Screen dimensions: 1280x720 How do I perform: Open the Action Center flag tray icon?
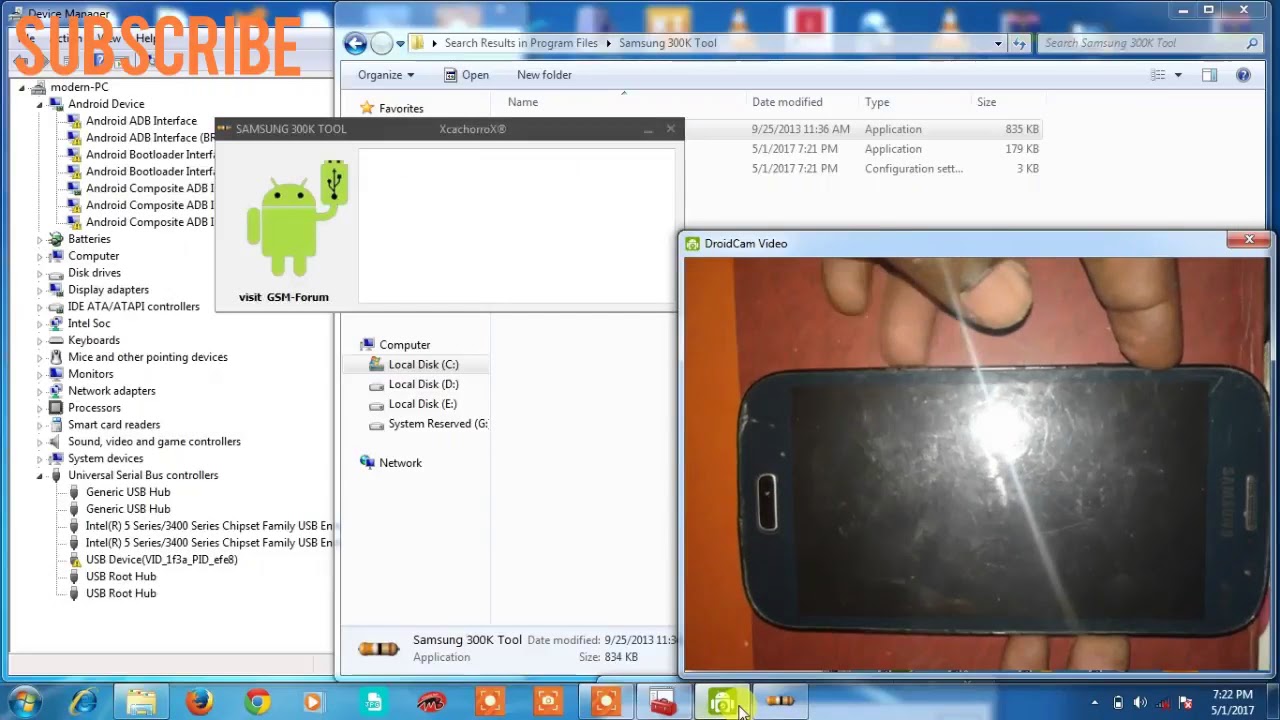pyautogui.click(x=1185, y=703)
